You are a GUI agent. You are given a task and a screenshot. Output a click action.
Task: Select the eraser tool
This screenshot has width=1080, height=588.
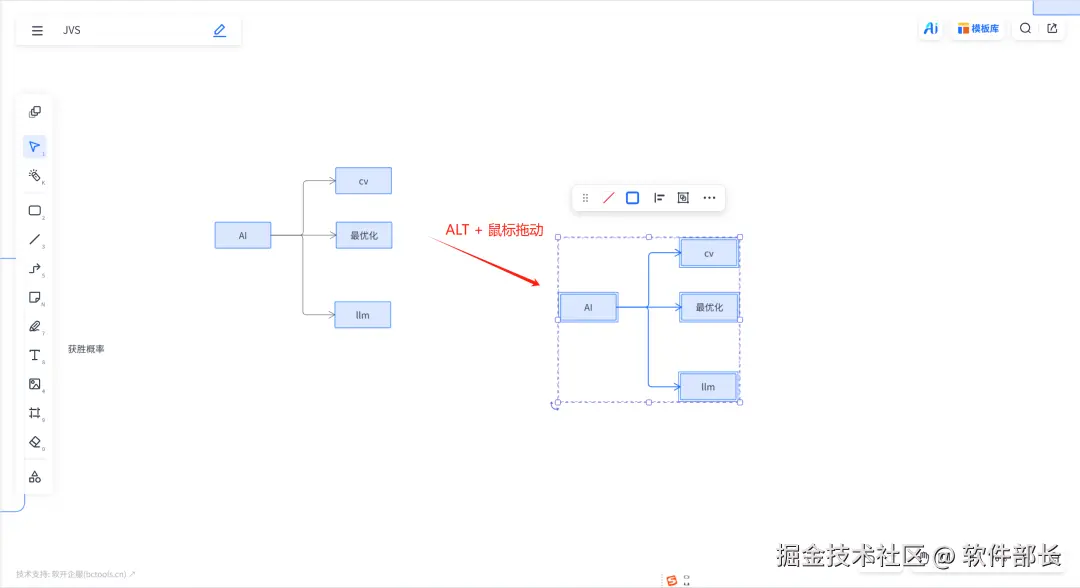(x=34, y=442)
